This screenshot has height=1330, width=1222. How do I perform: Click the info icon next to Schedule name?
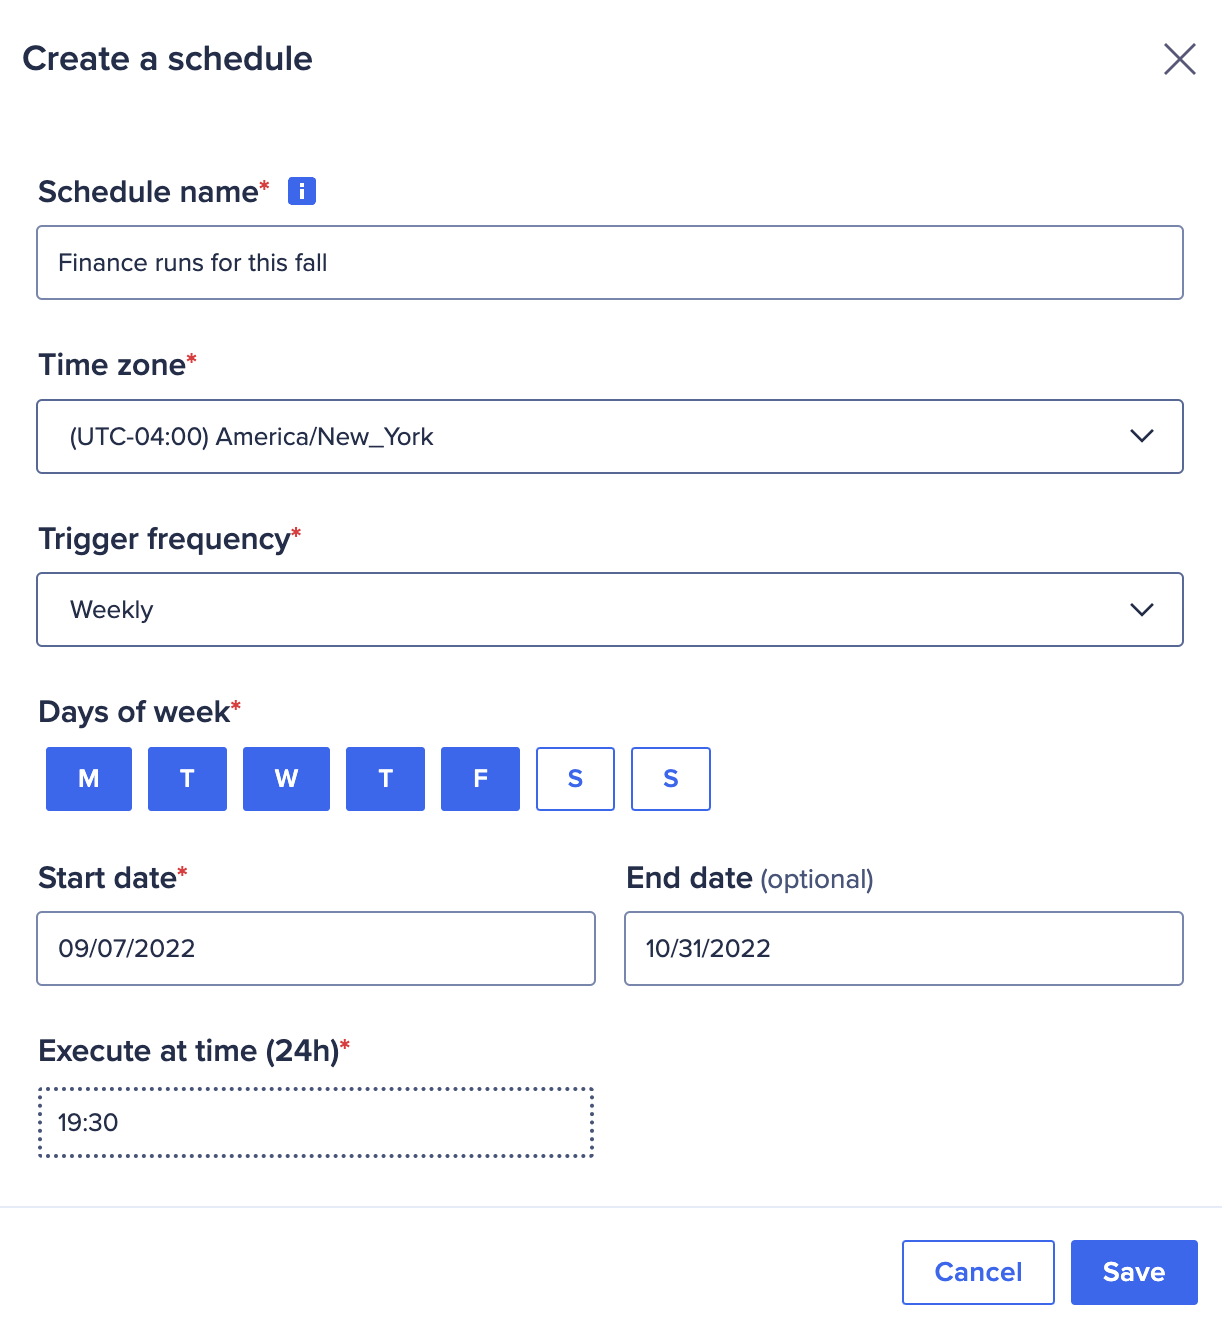click(302, 190)
